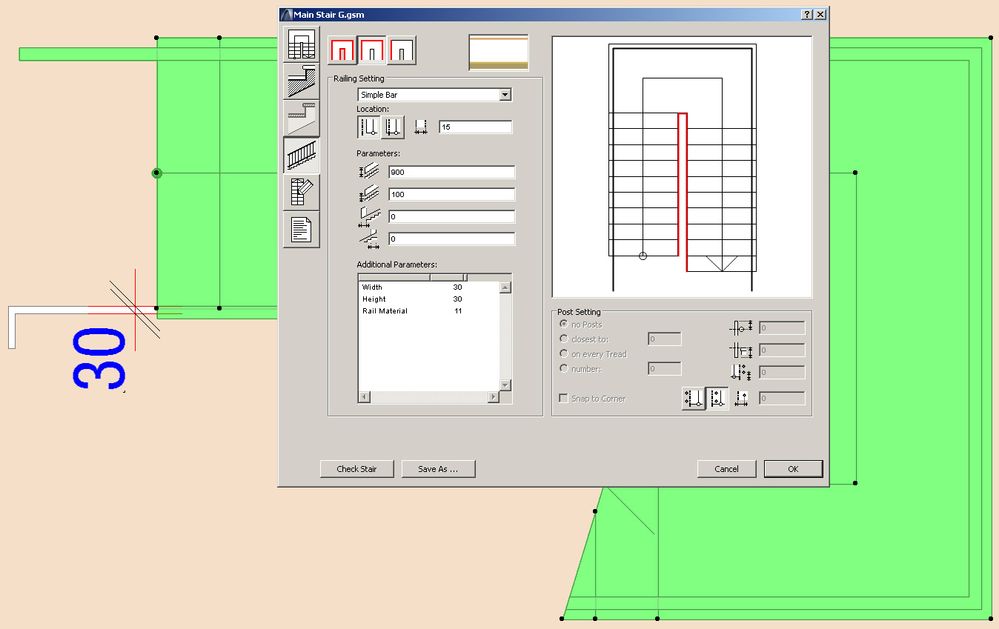Click the Check Stair button

point(357,469)
